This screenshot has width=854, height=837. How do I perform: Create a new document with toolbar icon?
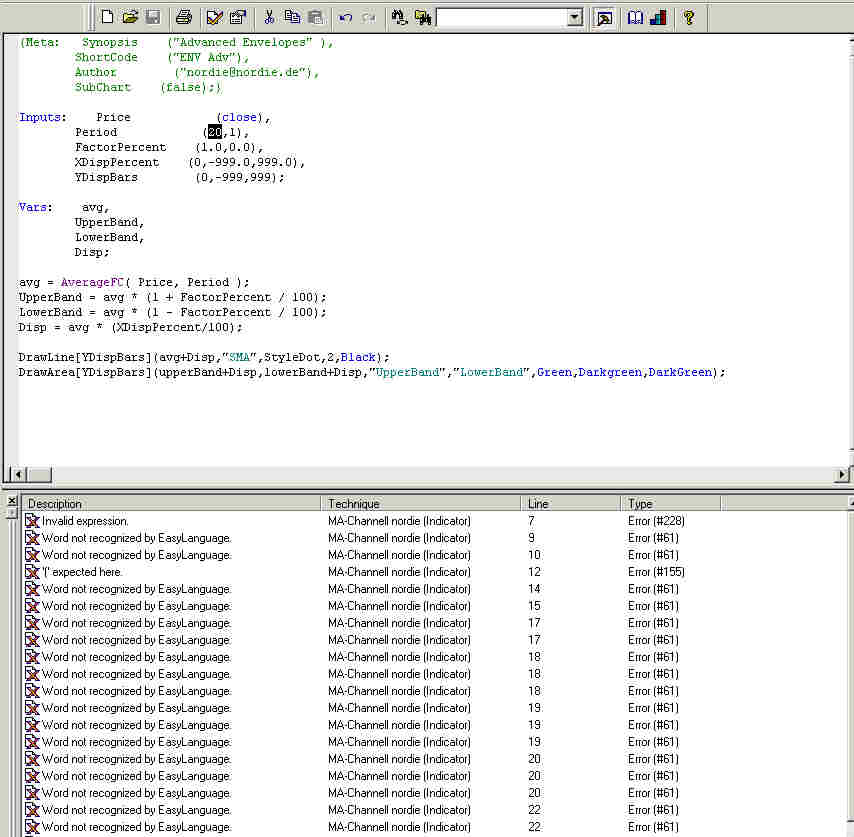[107, 17]
